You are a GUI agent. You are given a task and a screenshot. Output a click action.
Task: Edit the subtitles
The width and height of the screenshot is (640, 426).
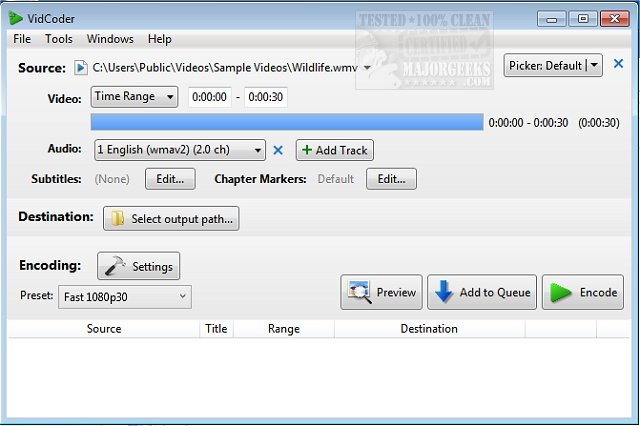(x=170, y=179)
